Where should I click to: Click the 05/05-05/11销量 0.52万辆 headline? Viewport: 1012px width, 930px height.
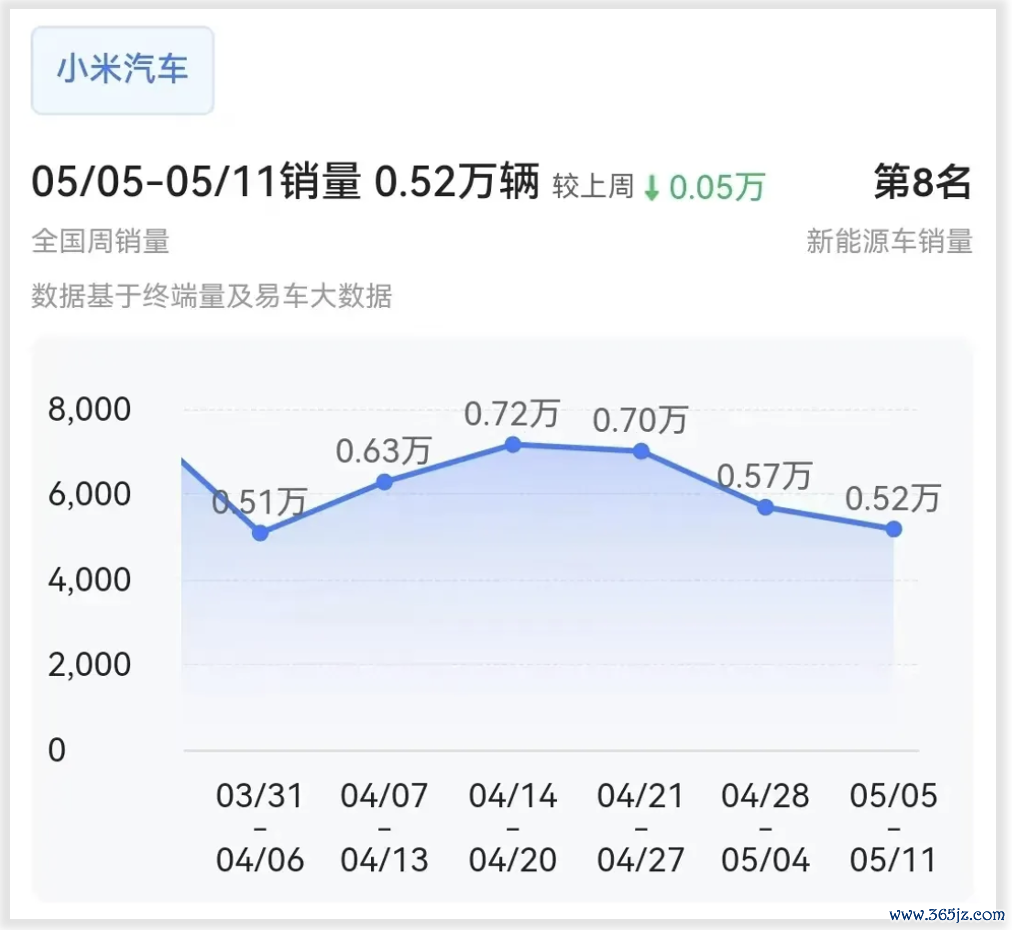click(x=285, y=182)
